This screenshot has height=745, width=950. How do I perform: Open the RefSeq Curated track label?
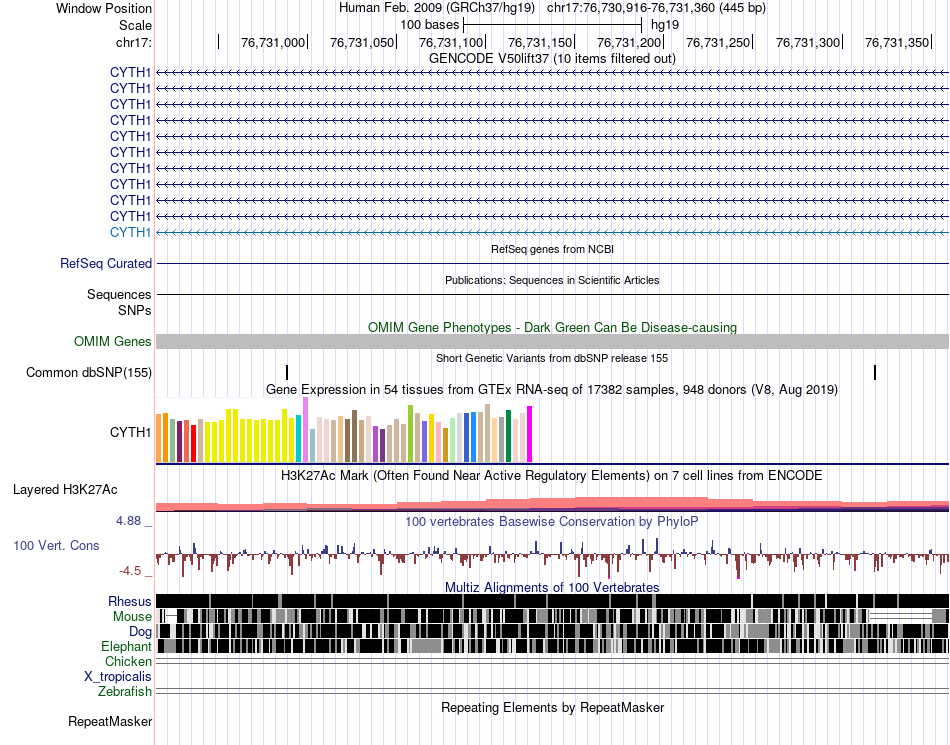(x=106, y=263)
